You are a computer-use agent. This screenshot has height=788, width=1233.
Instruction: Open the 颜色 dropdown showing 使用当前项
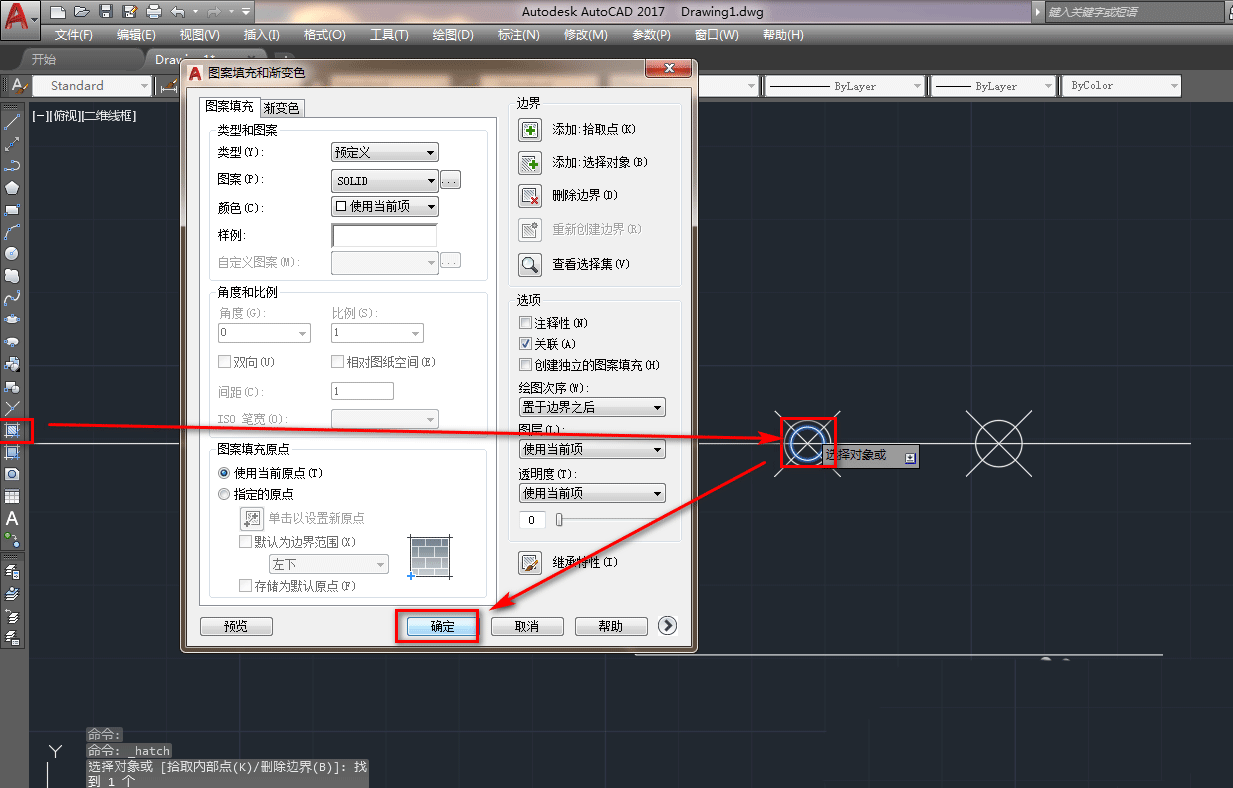coord(384,206)
